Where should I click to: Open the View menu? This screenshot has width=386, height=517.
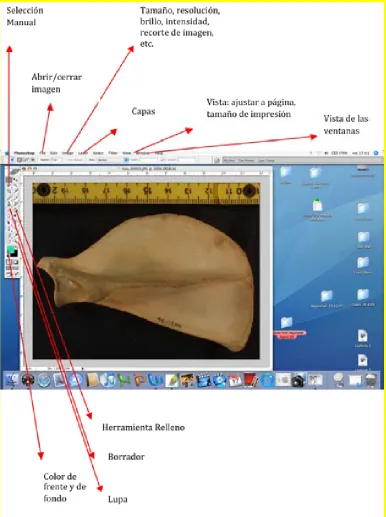click(127, 153)
